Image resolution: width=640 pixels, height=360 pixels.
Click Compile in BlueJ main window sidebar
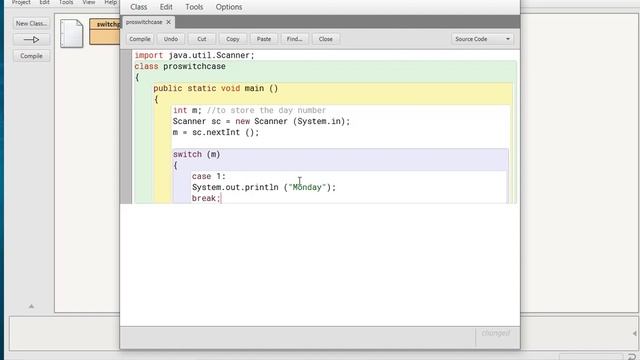click(x=31, y=56)
